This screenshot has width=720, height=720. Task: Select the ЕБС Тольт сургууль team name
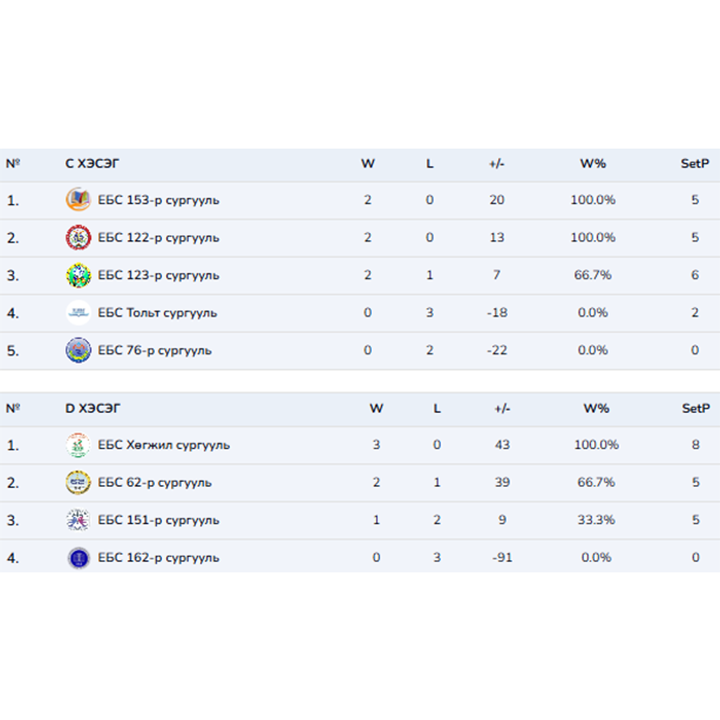click(x=157, y=313)
